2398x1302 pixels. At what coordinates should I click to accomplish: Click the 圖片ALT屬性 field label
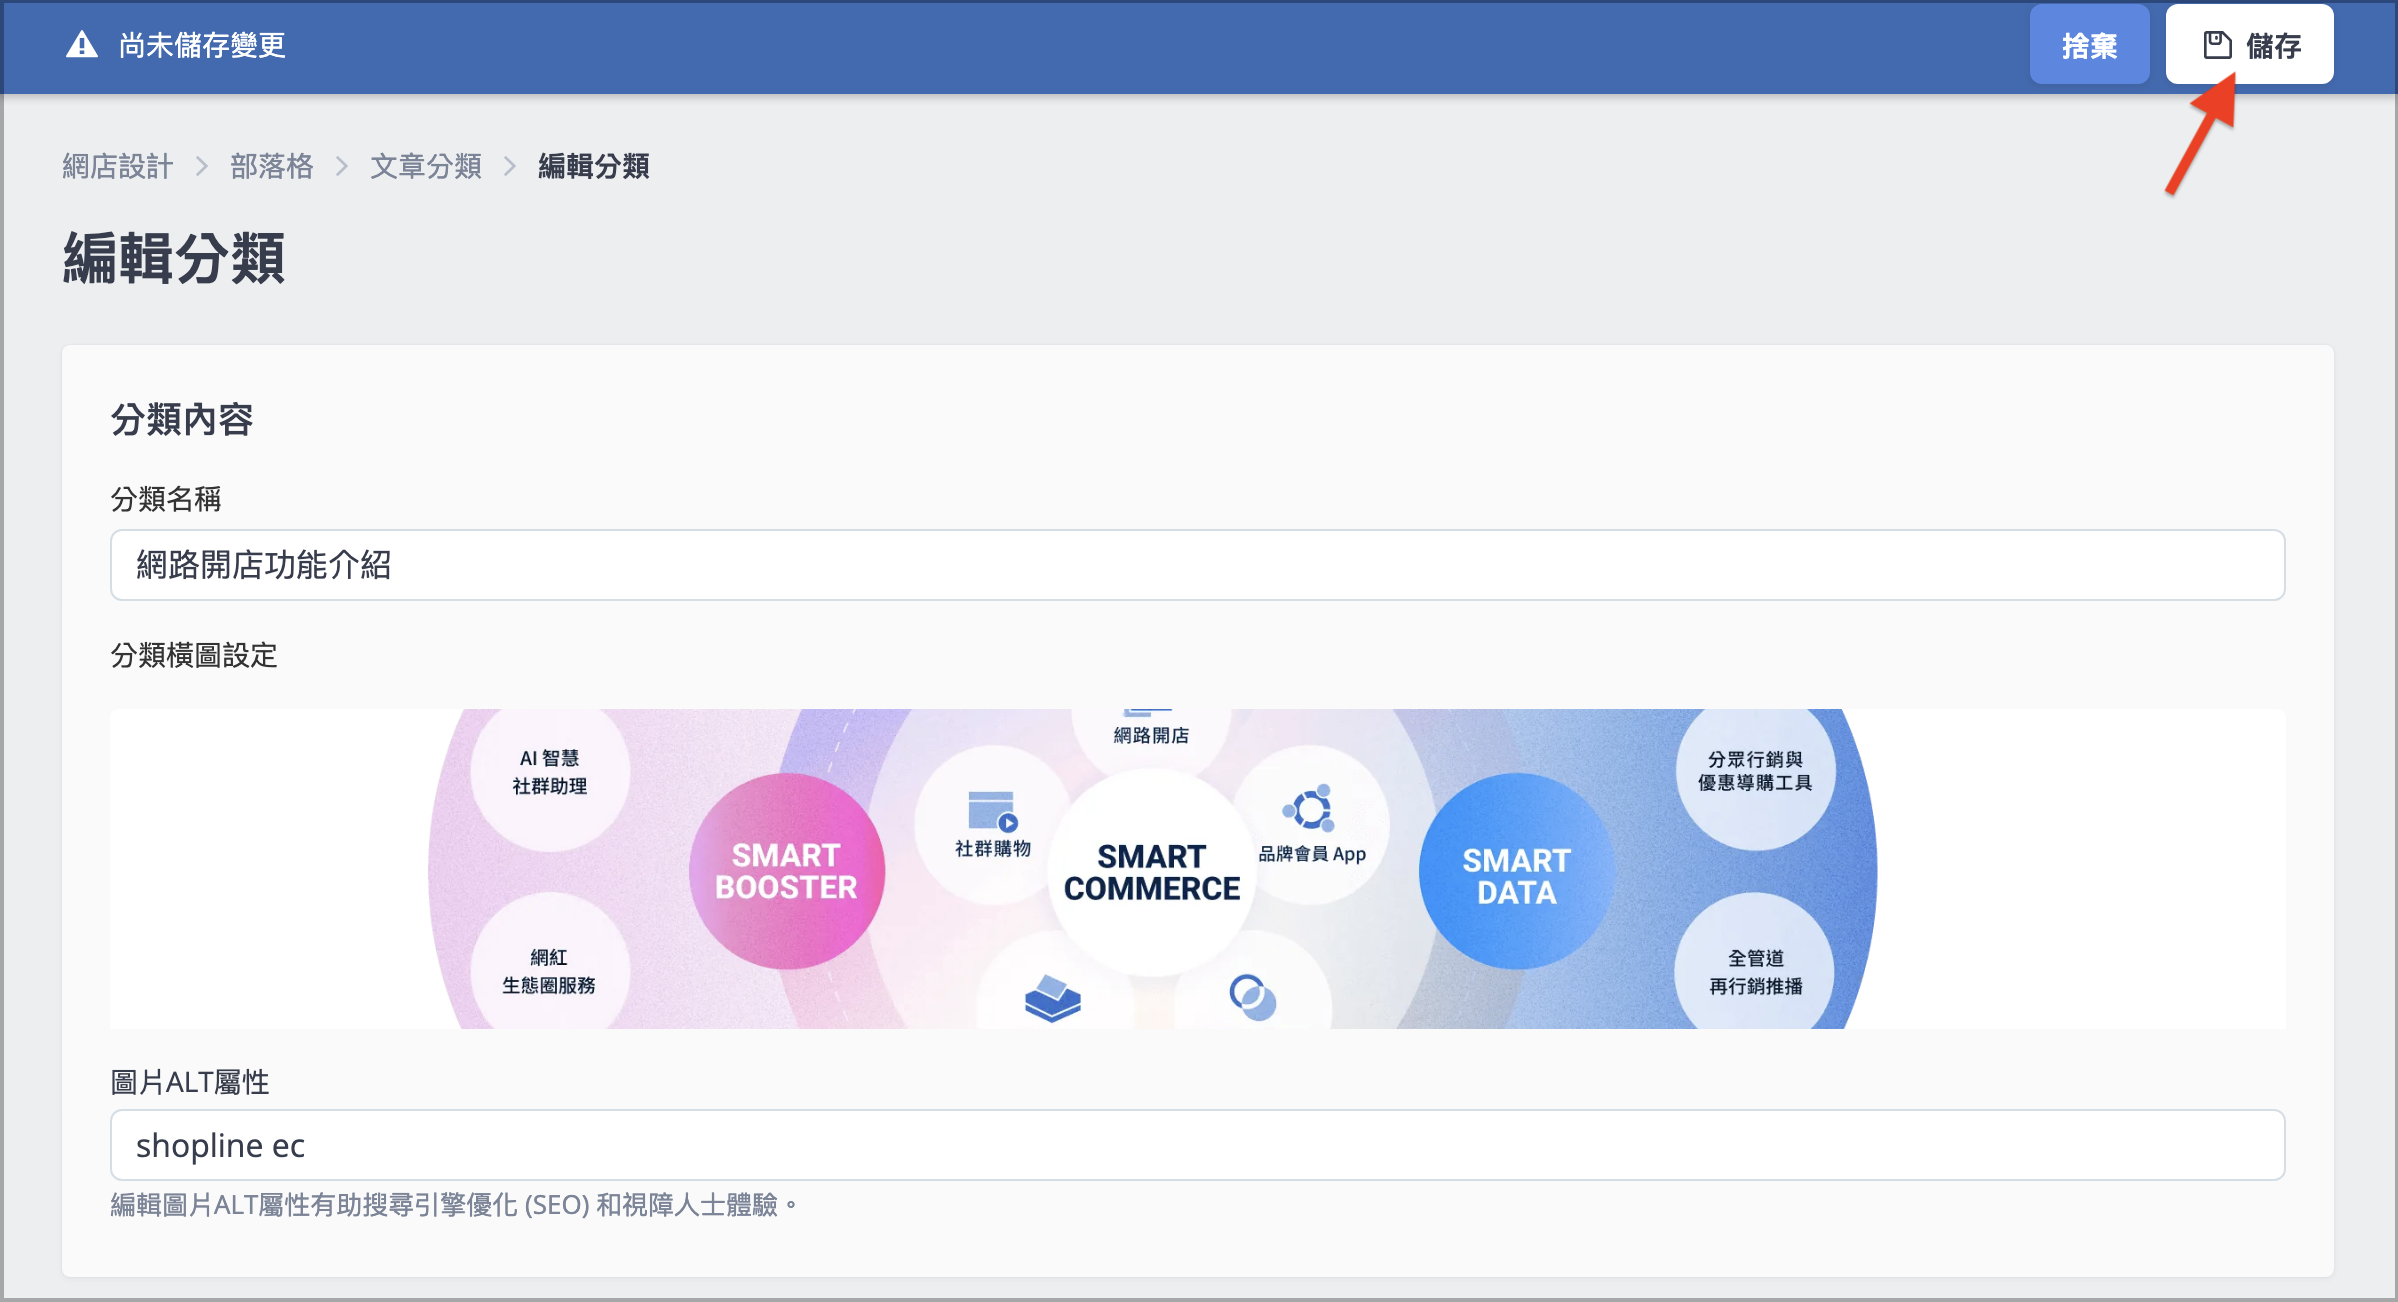click(x=190, y=1082)
